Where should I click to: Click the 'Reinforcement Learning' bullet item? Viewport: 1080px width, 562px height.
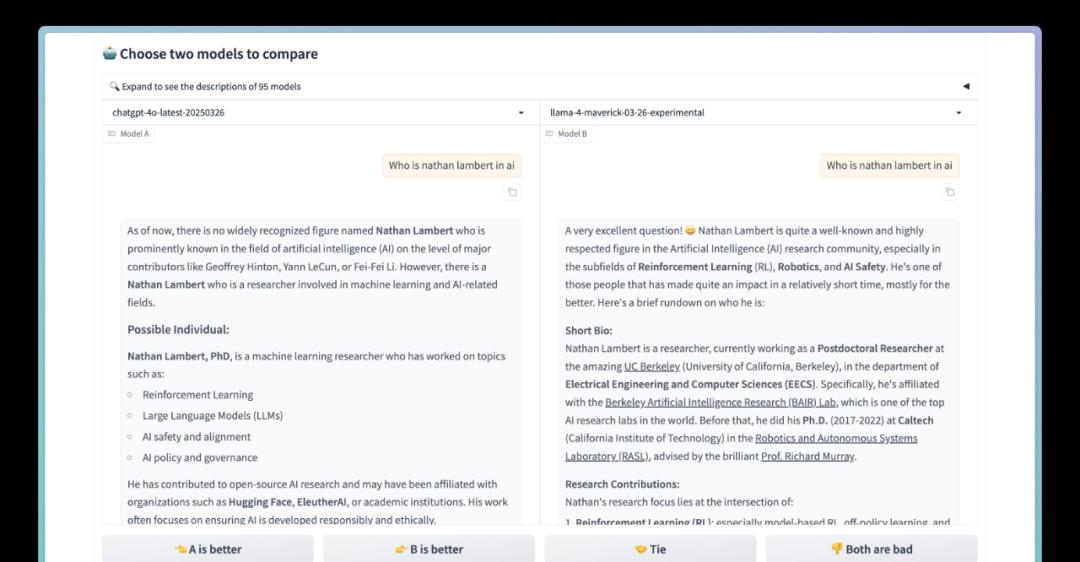[198, 395]
